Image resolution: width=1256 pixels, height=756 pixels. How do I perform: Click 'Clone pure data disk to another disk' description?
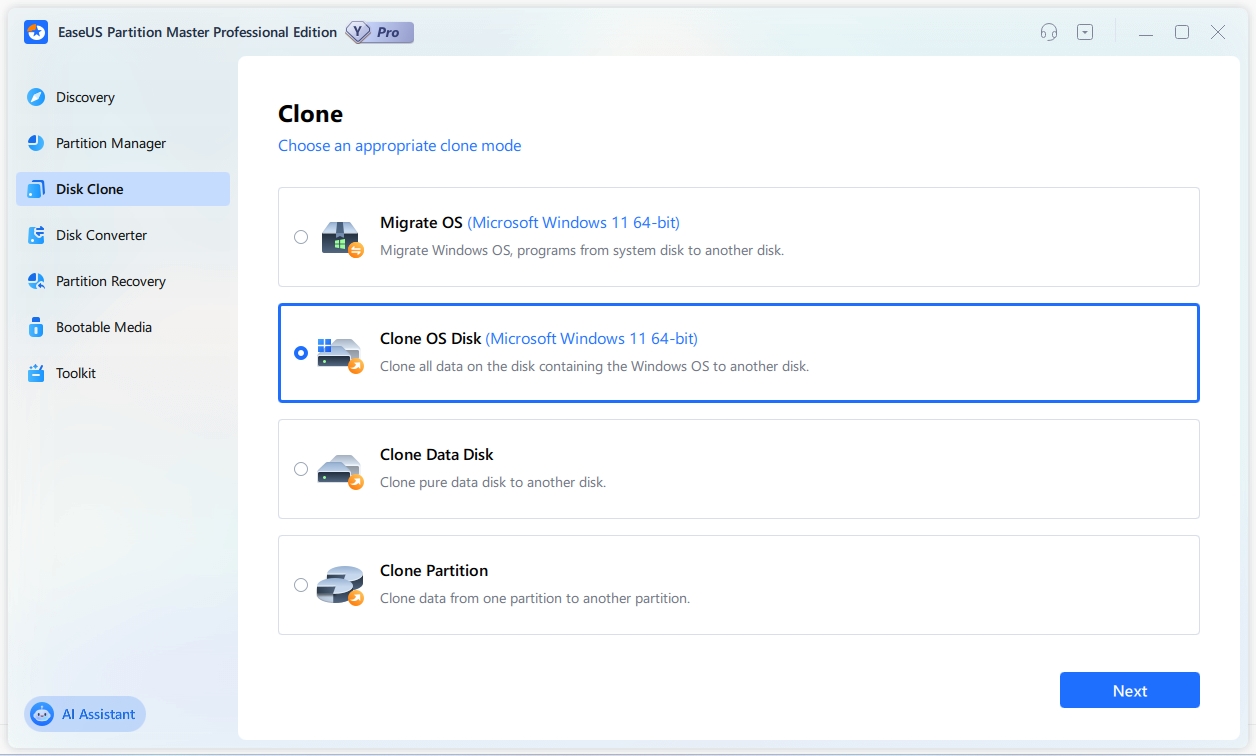pyautogui.click(x=493, y=483)
